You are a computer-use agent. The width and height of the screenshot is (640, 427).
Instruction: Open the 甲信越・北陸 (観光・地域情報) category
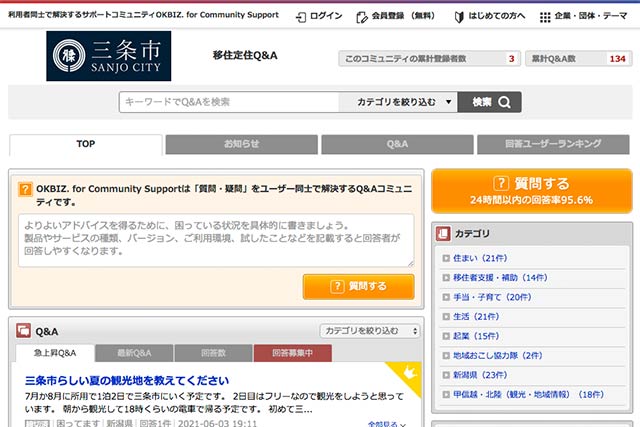coord(528,394)
